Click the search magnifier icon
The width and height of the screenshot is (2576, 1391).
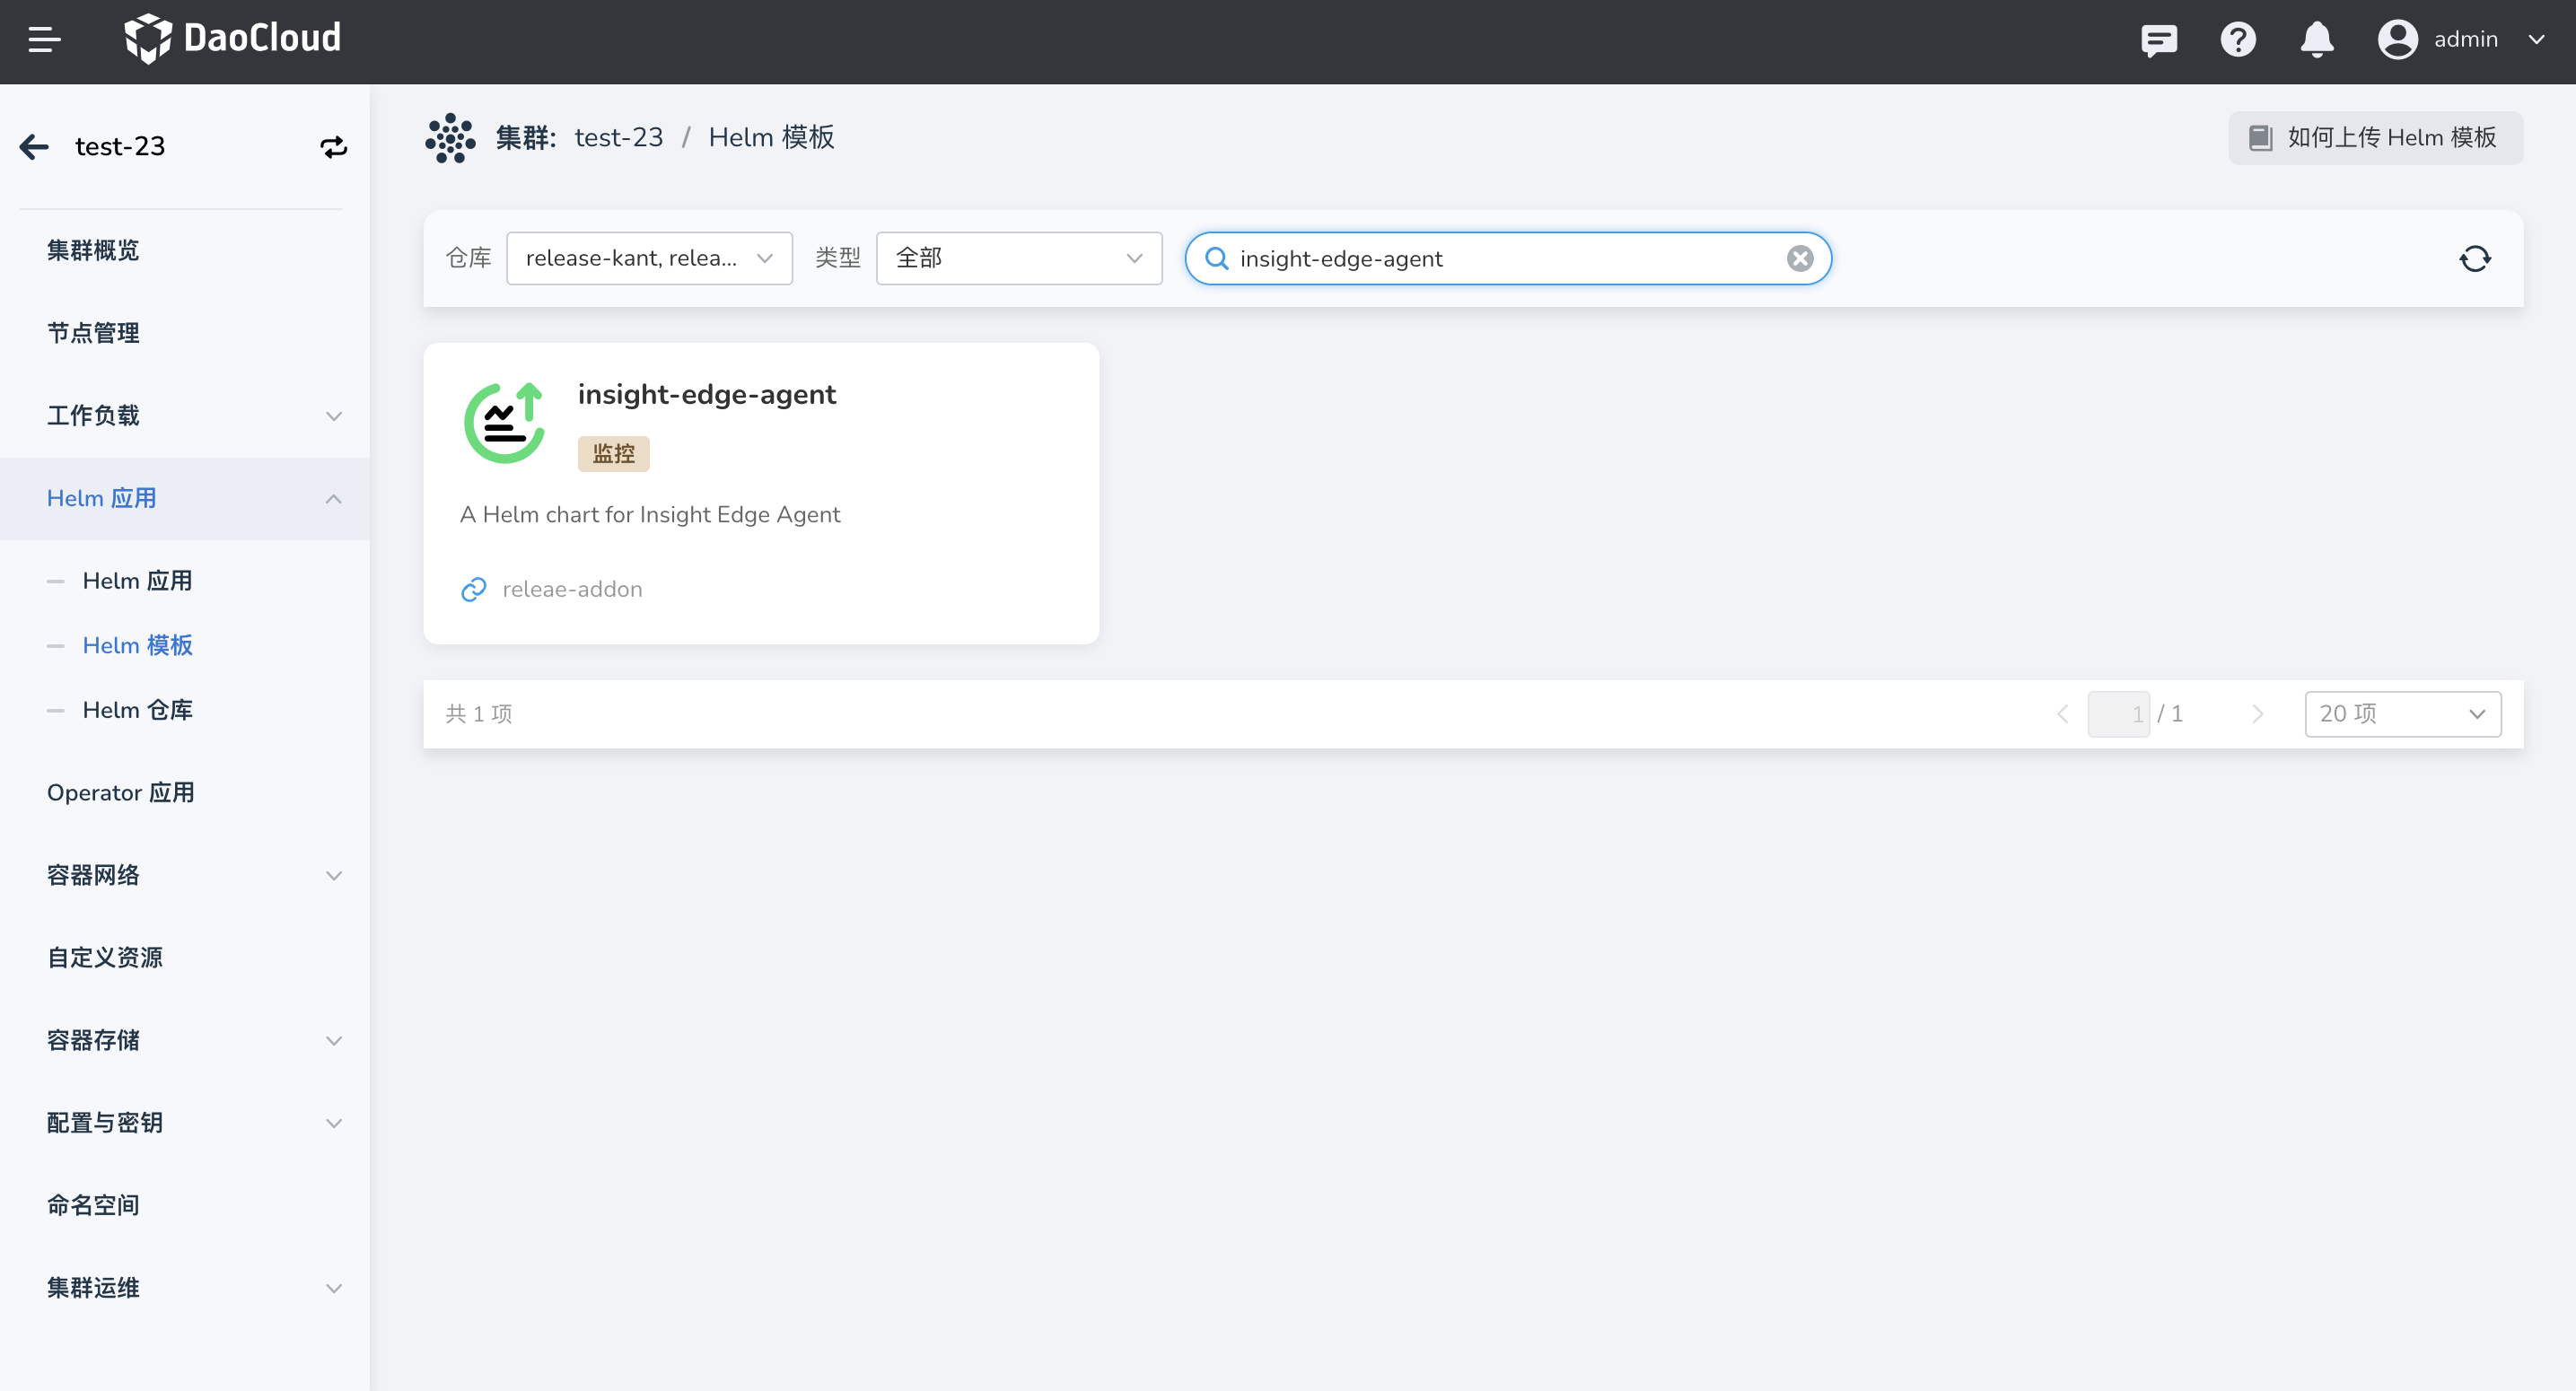[x=1216, y=259]
